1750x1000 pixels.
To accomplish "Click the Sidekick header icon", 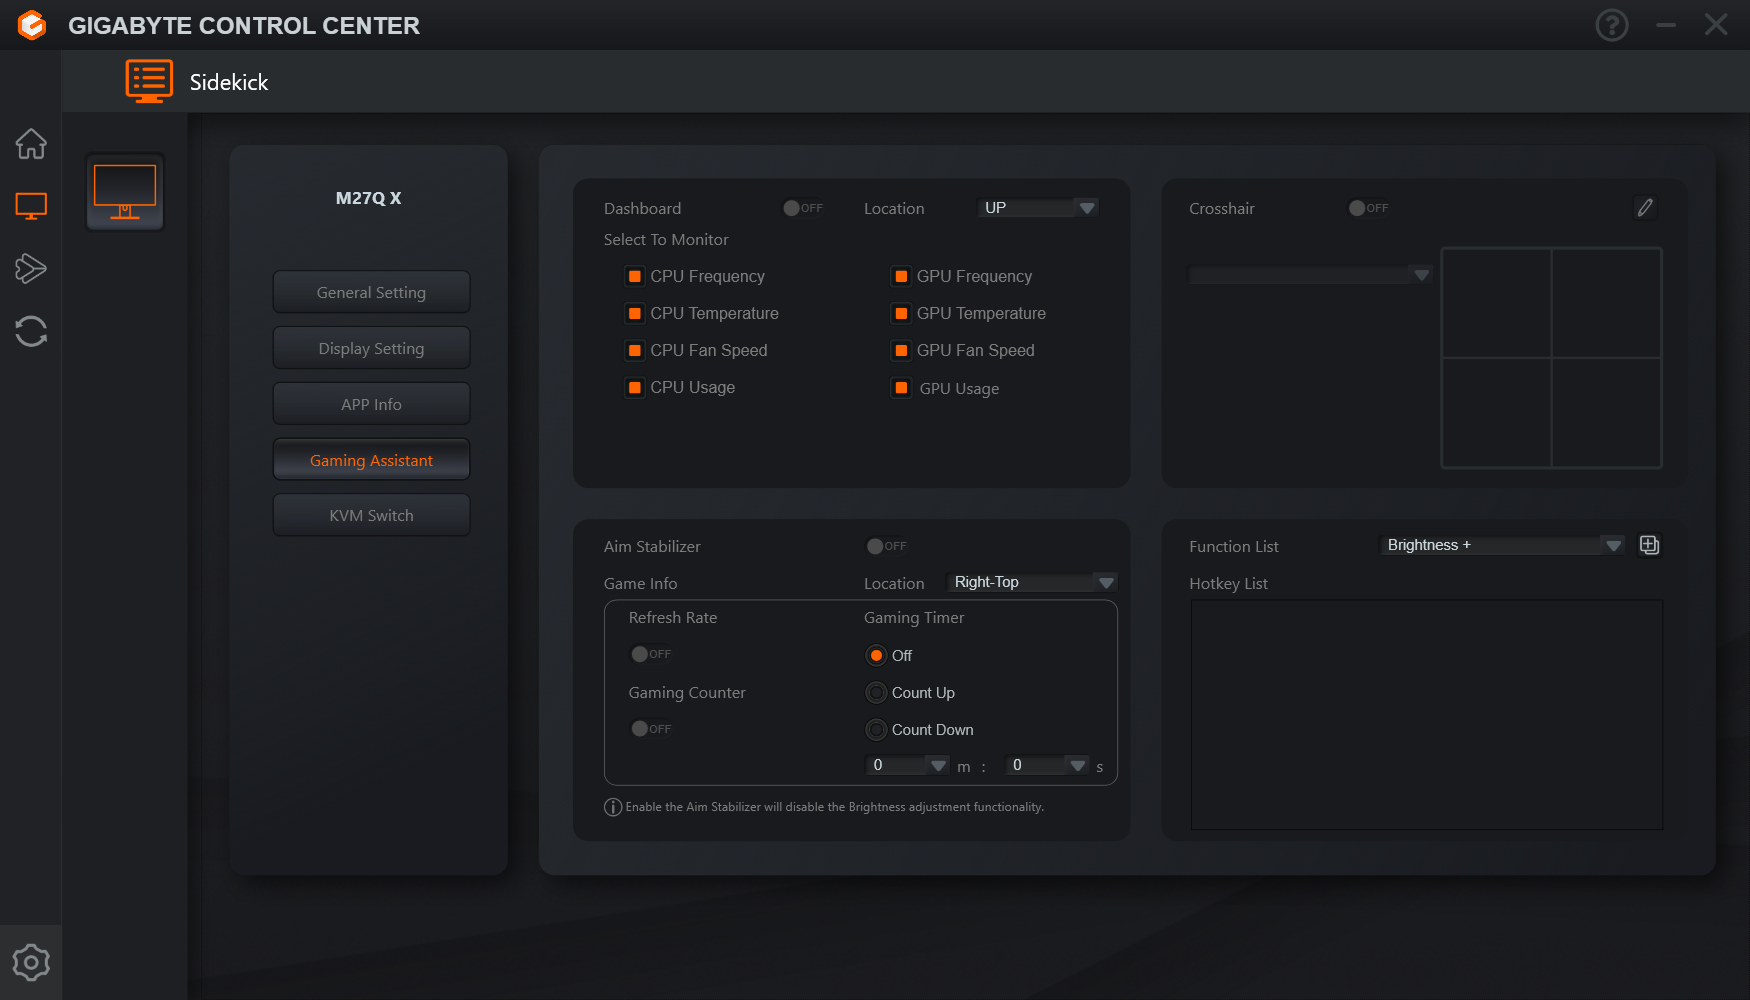I will 149,81.
